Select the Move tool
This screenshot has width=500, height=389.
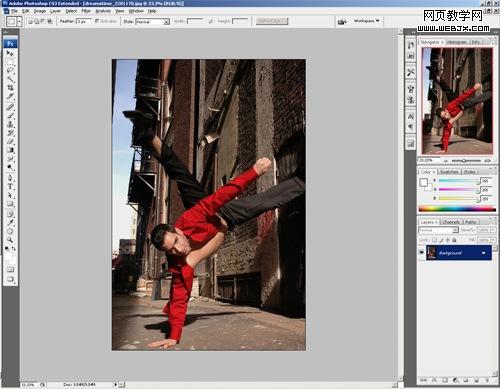click(10, 53)
